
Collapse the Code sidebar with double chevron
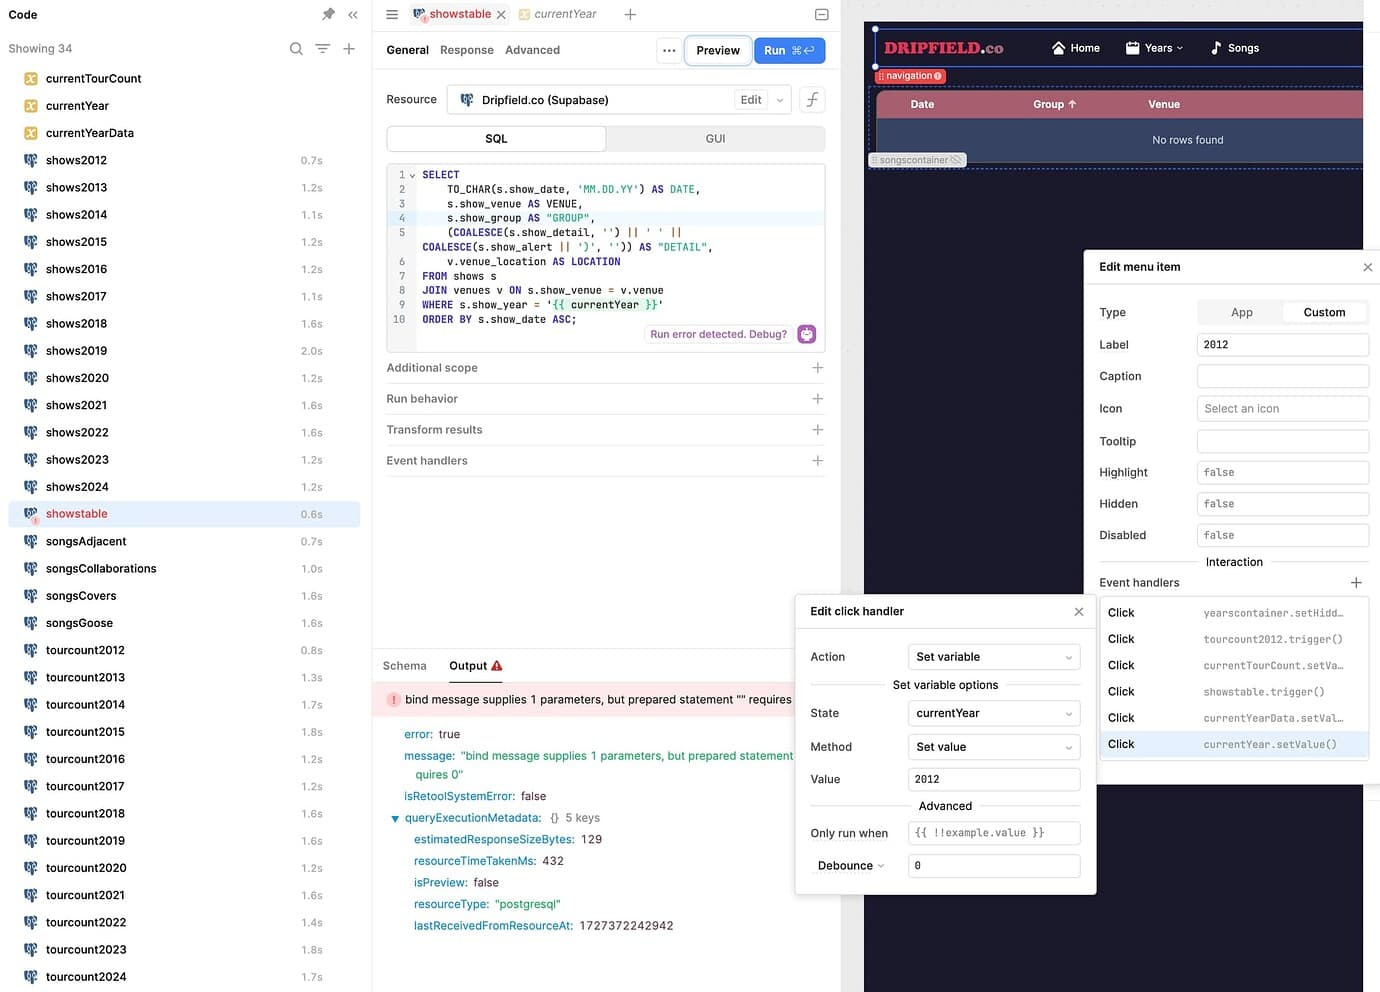click(353, 15)
